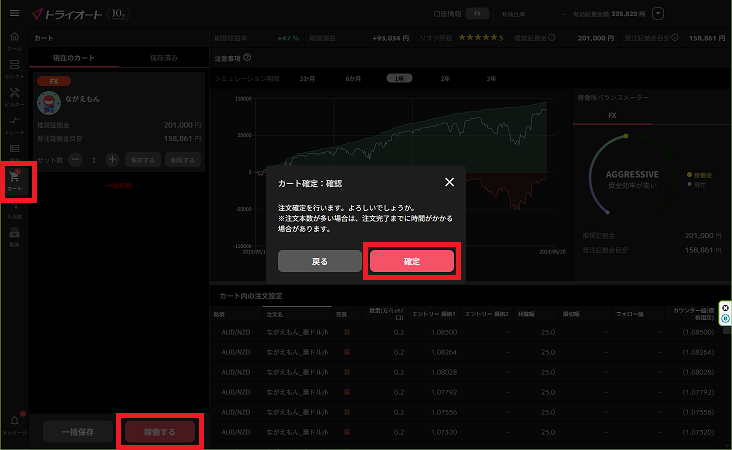Screen dimensions: 732x450
Task: Open the Messages bell icon
Action: point(14,421)
